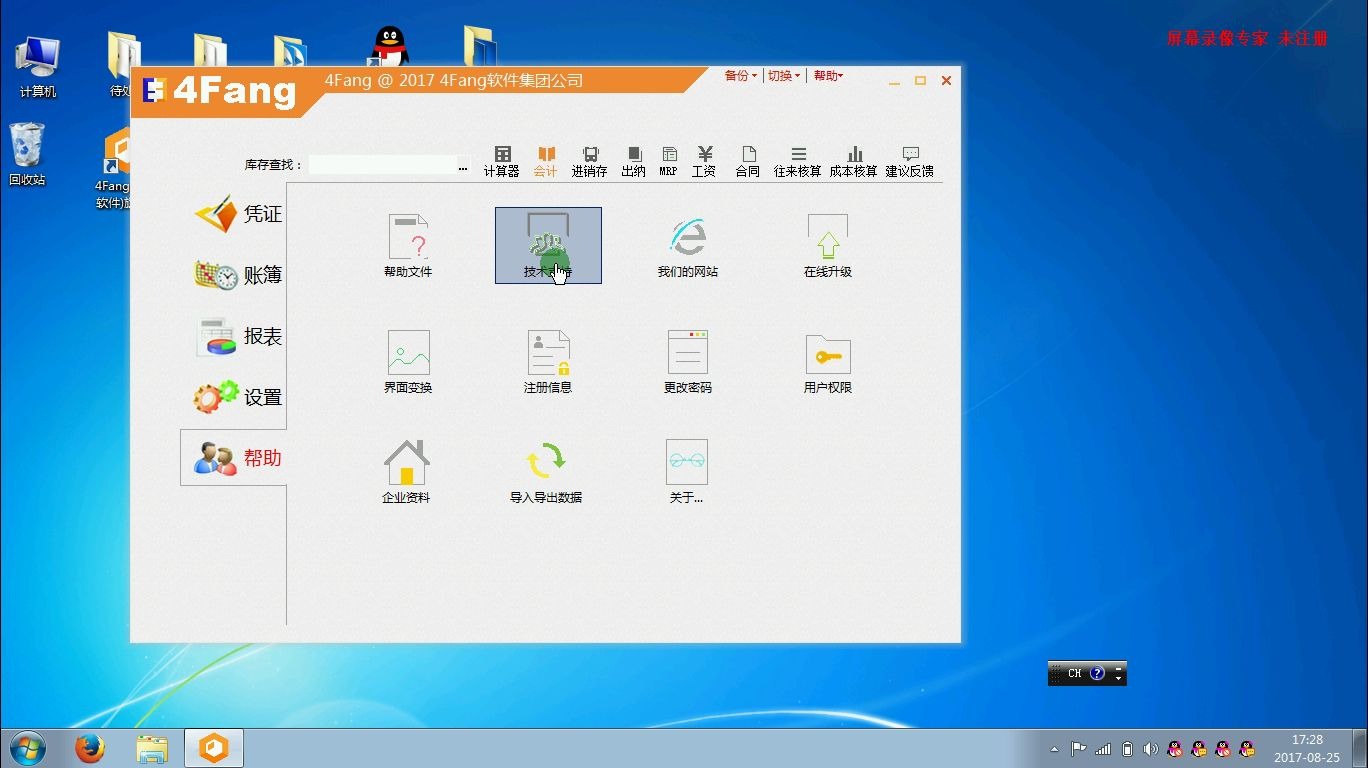This screenshot has height=768, width=1368.
Task: Click the battery tray icon
Action: point(1128,748)
